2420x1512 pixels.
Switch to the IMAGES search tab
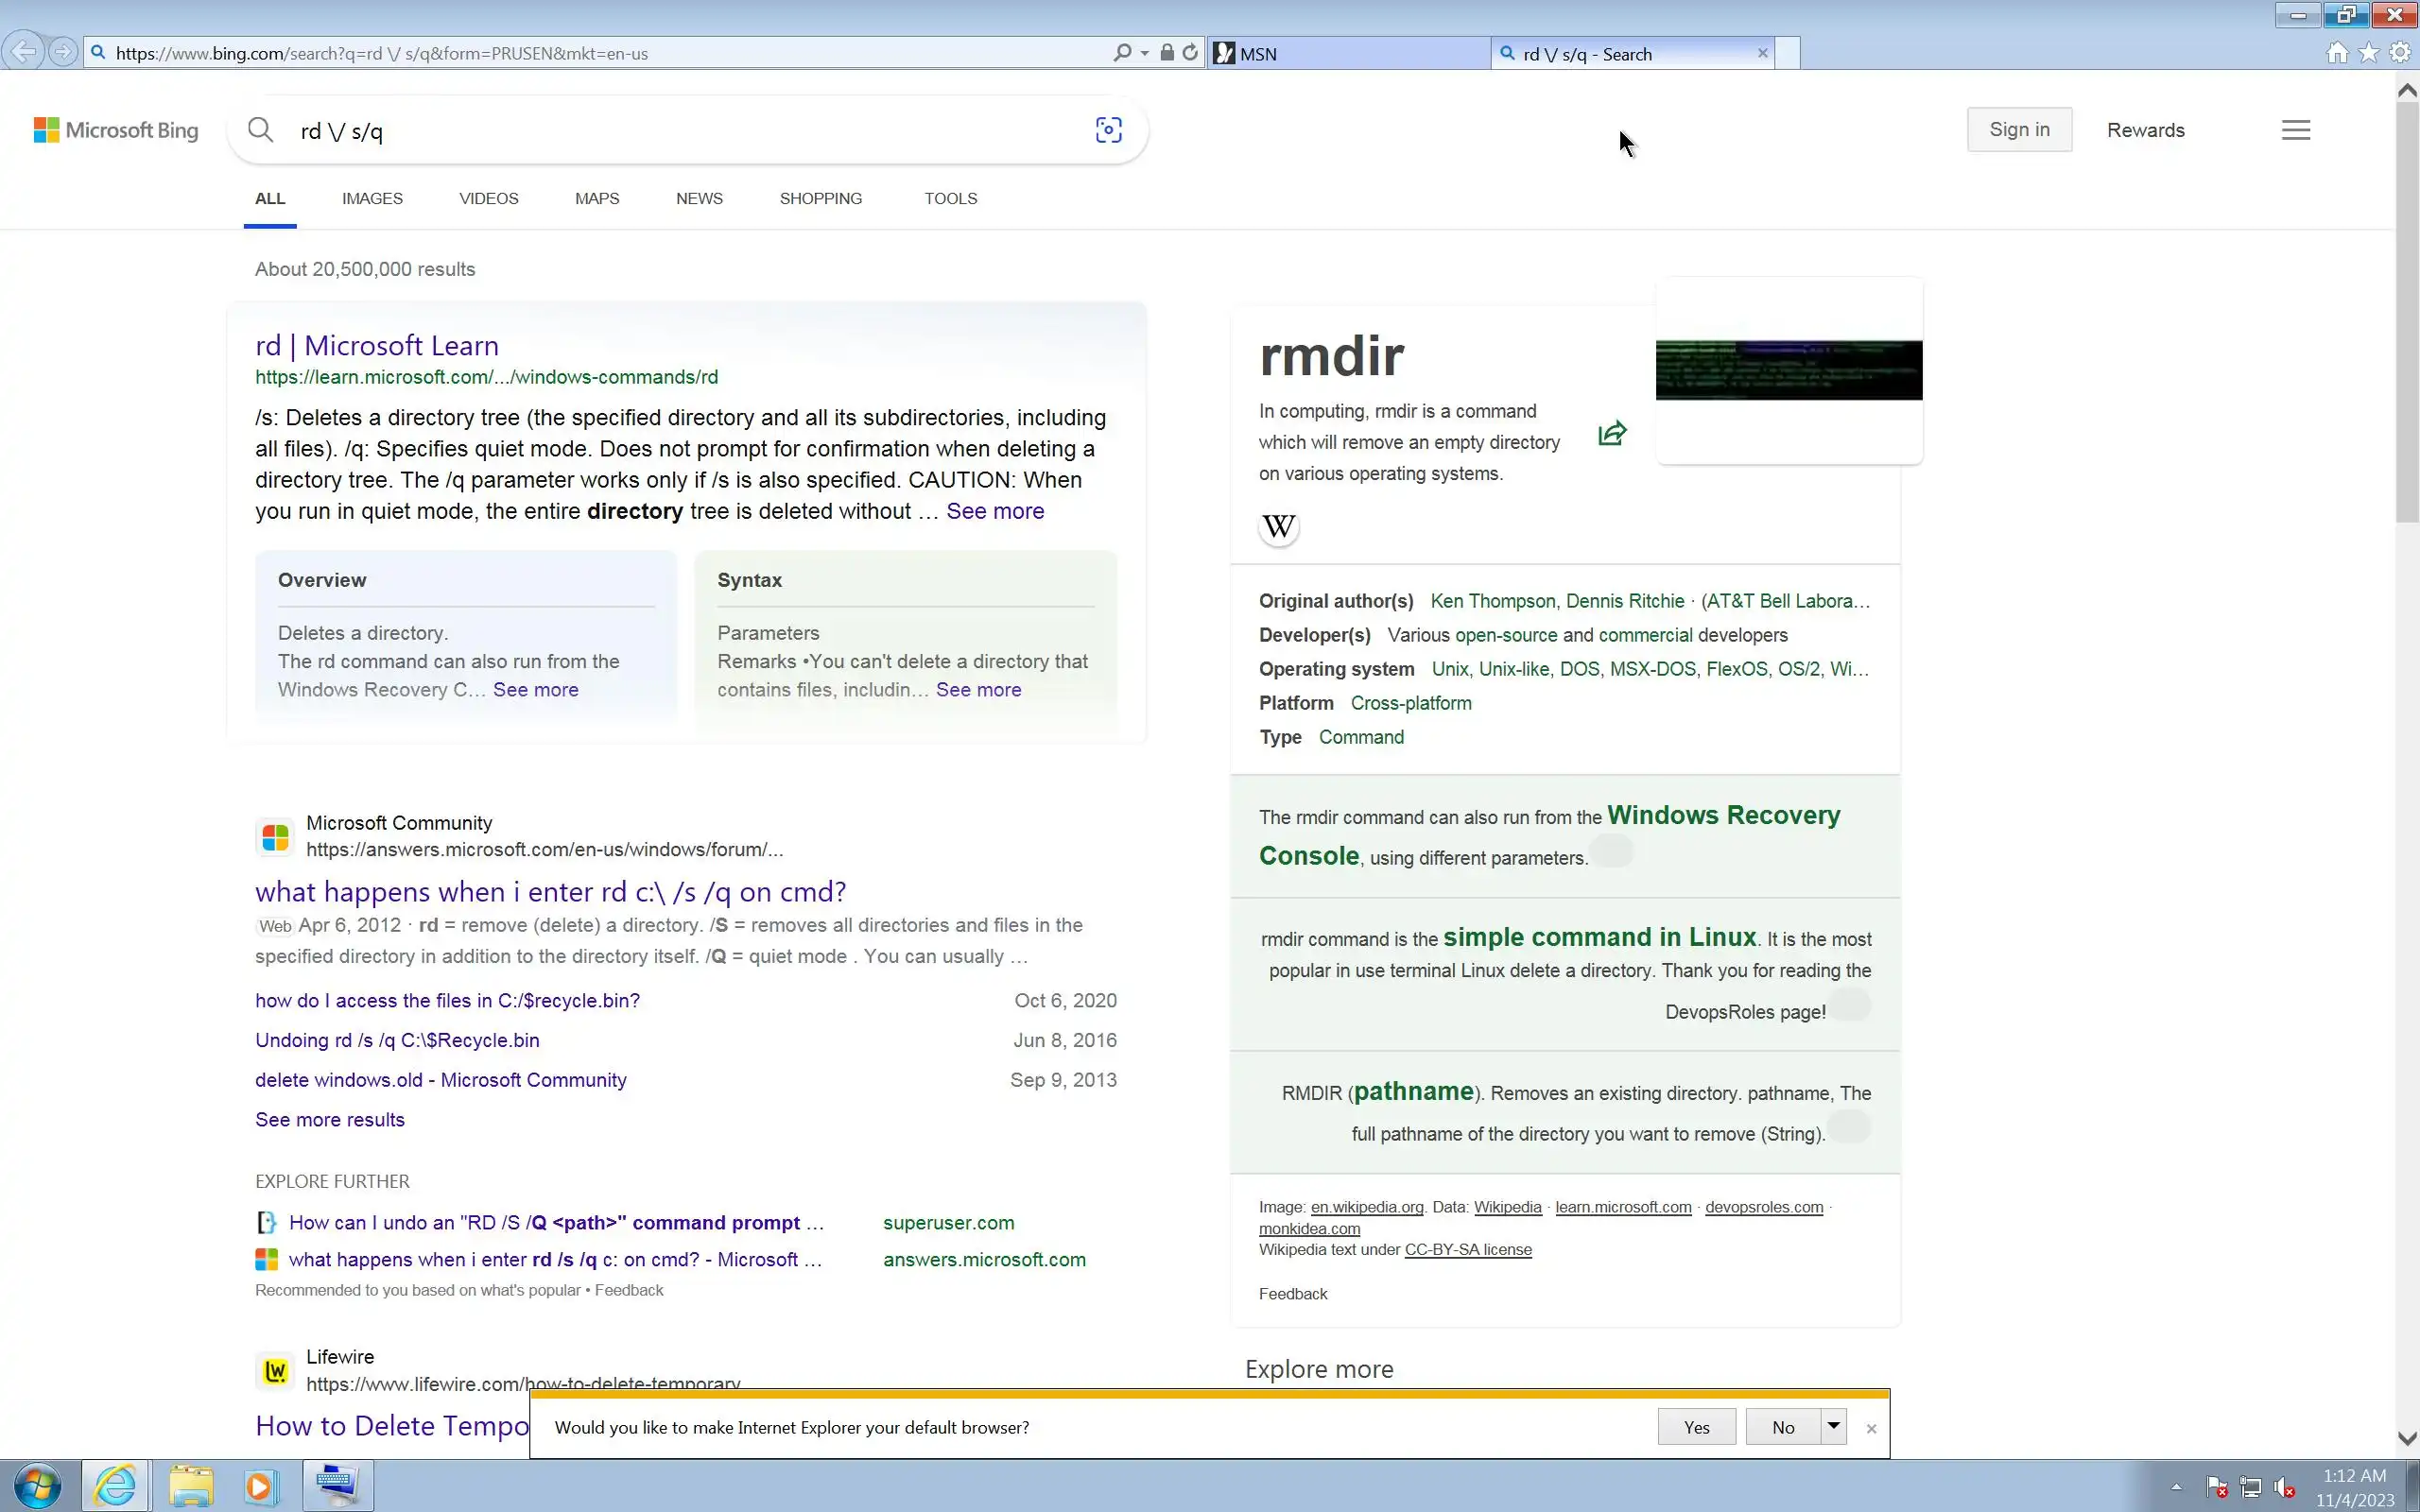coord(372,198)
